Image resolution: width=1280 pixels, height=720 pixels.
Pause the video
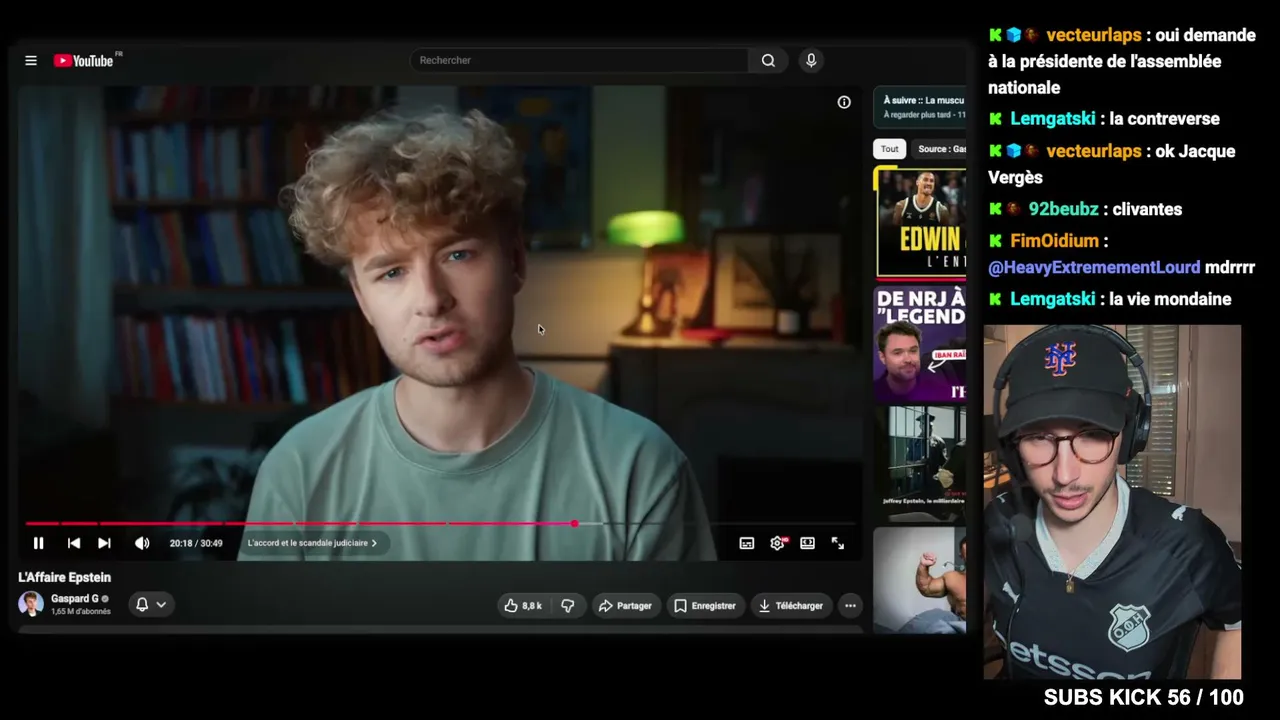[38, 543]
